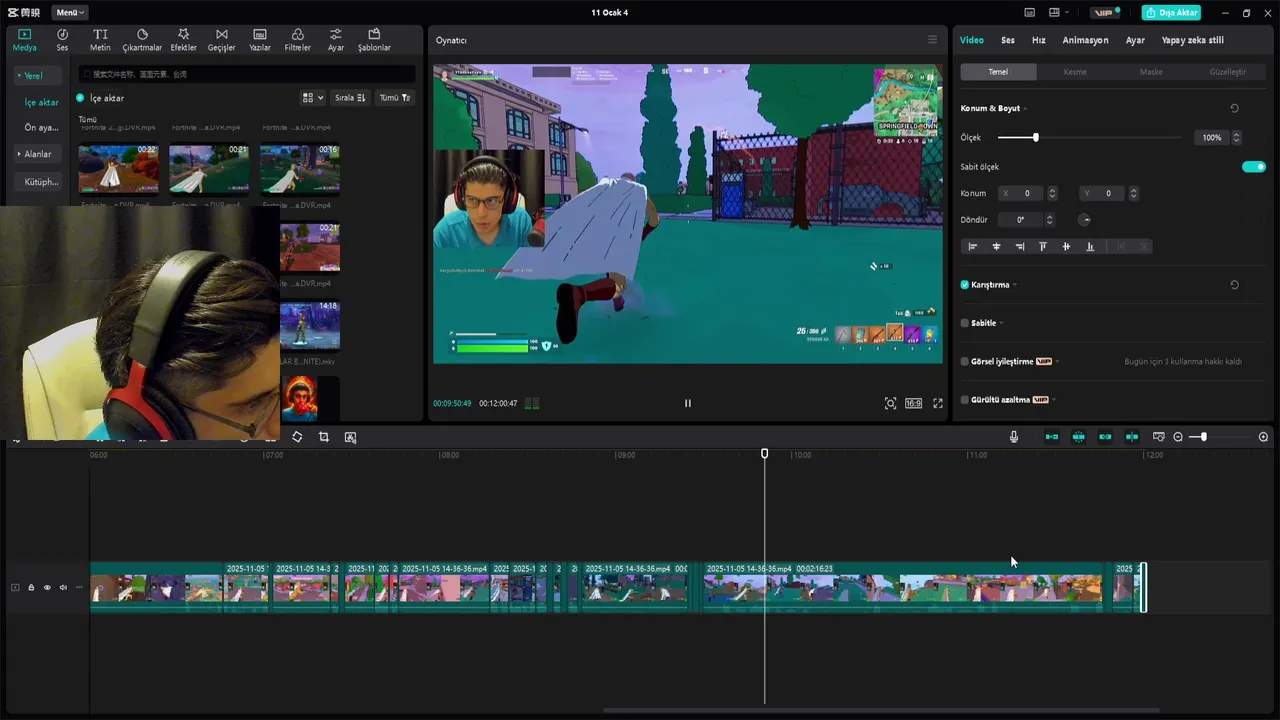1280x720 pixels.
Task: Select the İçe aktar radio option
Action: 80,98
